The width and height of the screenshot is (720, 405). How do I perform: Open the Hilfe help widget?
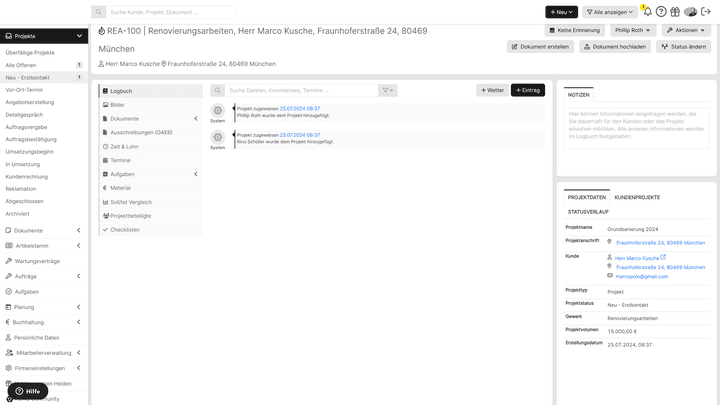[28, 391]
